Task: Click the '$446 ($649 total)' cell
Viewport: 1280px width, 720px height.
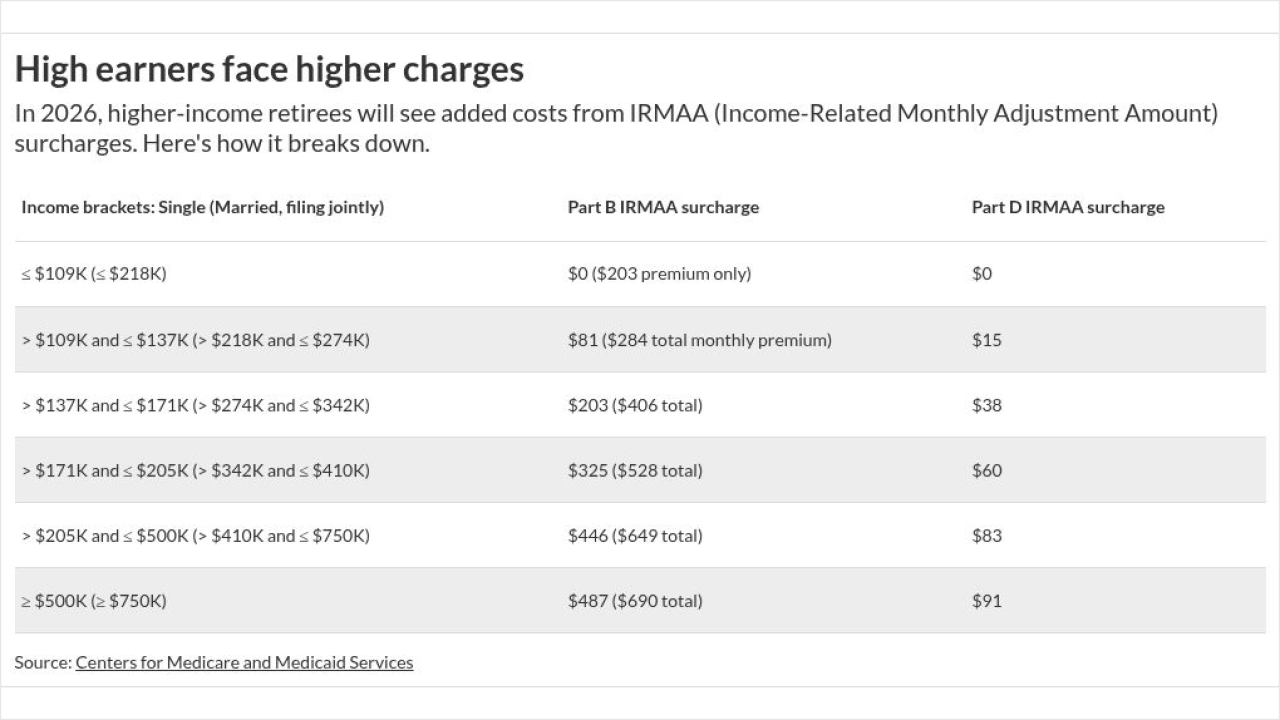Action: pyautogui.click(x=635, y=536)
